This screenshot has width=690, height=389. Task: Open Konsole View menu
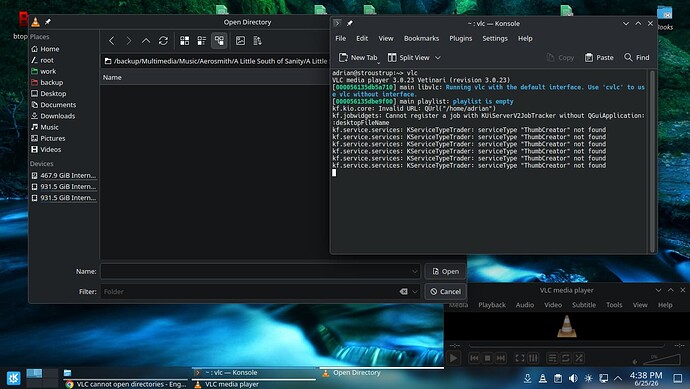[386, 38]
